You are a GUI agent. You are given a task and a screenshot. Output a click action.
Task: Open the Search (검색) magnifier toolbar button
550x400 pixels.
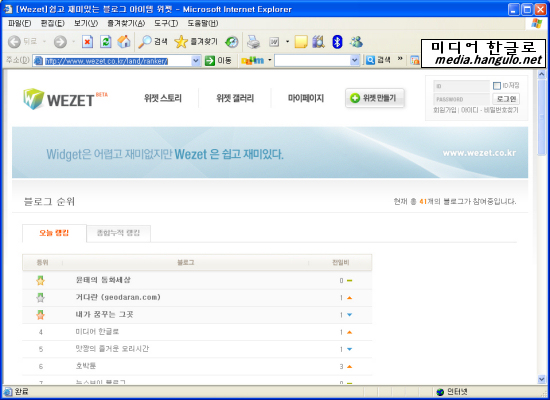pyautogui.click(x=153, y=42)
